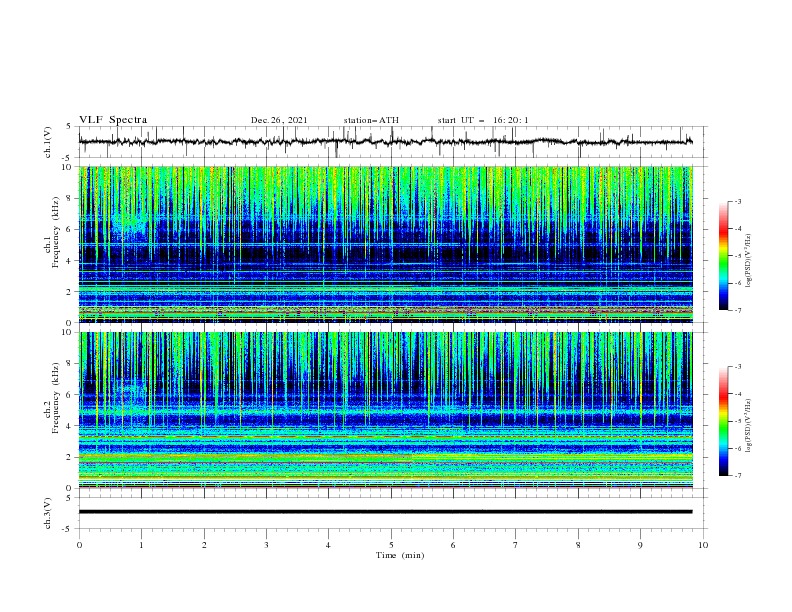Viewport: 792px width, 612px height.
Task: Click the time axis tick label "5"
Action: tap(391, 545)
